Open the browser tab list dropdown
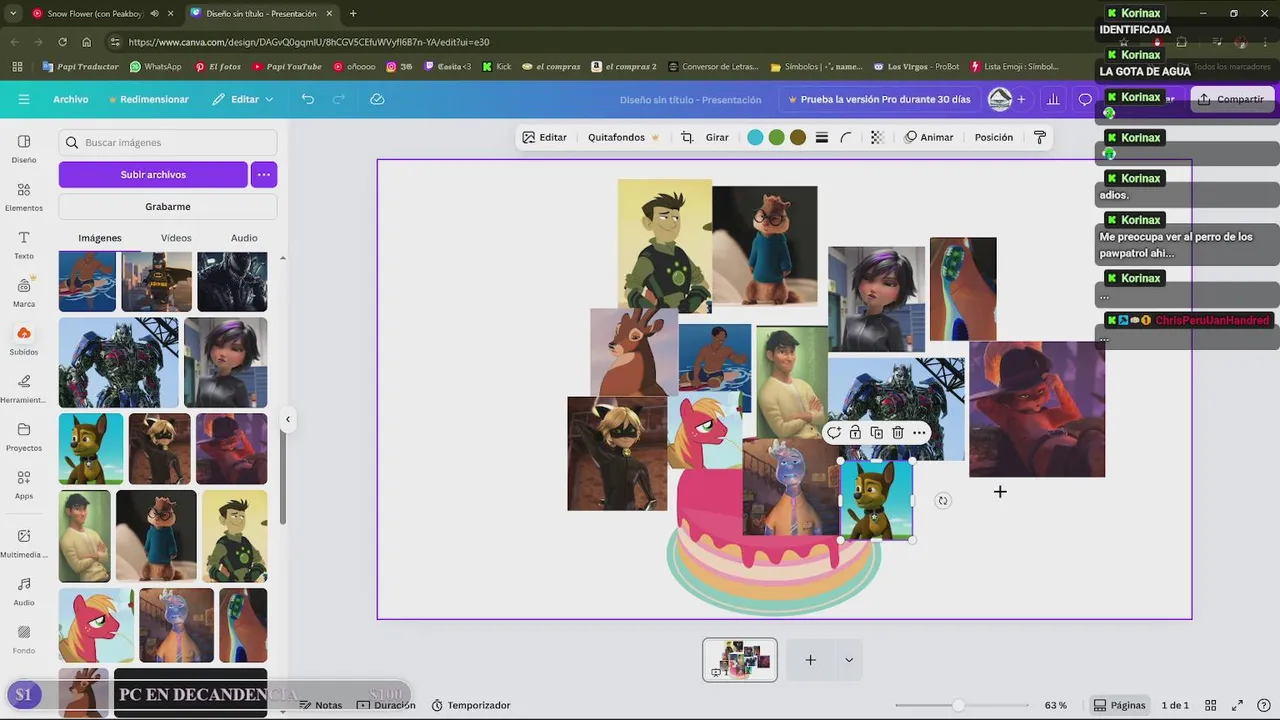This screenshot has height=720, width=1280. [x=12, y=13]
